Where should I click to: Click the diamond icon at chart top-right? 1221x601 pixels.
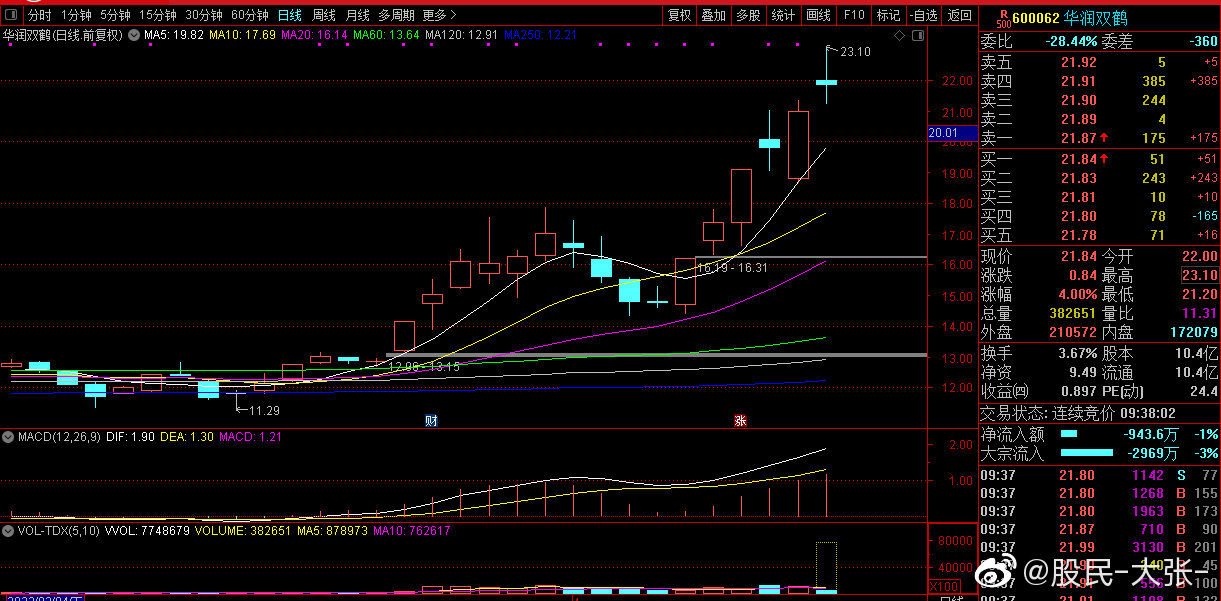[899, 35]
